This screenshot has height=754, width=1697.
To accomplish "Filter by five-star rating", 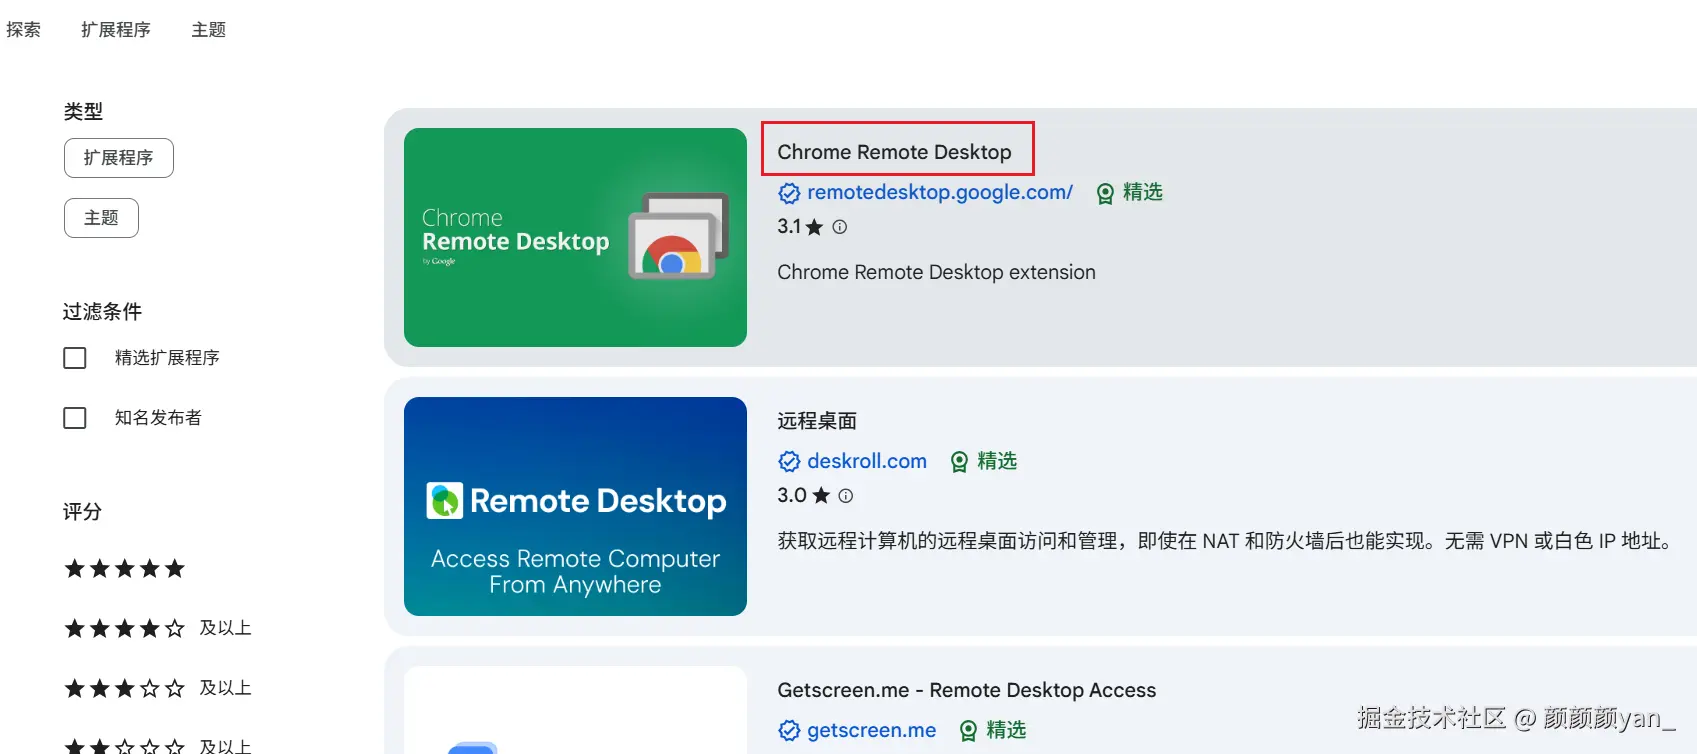I will pos(125,569).
